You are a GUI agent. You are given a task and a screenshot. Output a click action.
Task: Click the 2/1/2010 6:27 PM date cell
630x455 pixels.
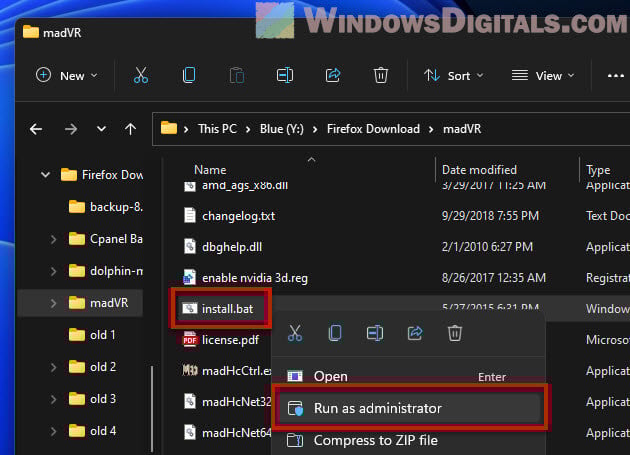(487, 247)
